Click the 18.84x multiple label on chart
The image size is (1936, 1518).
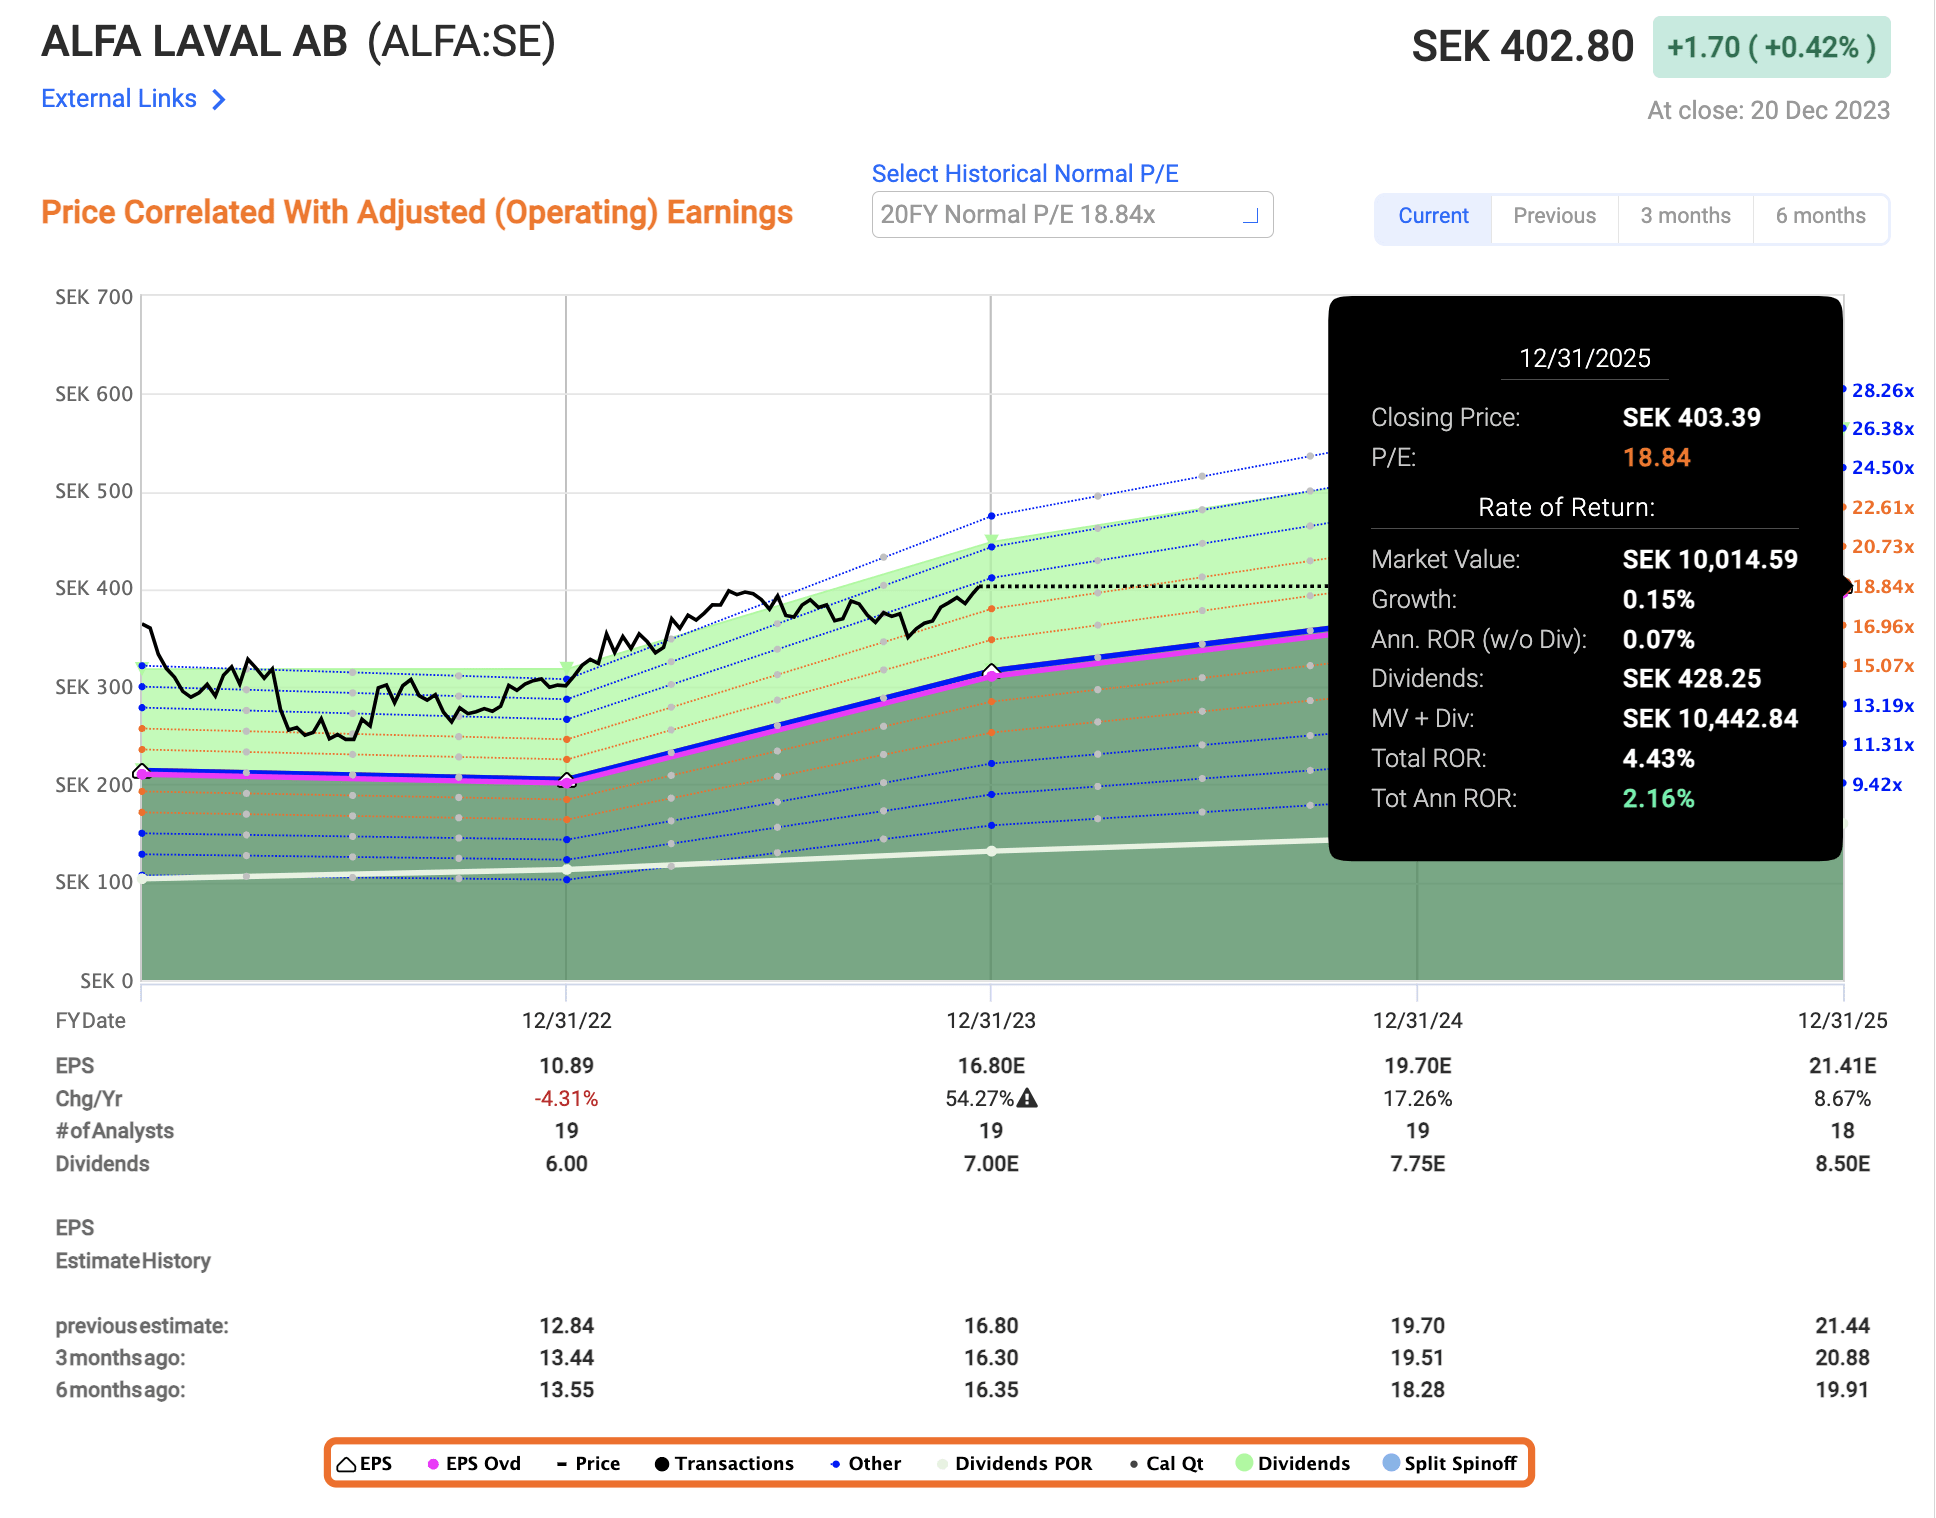(x=1884, y=587)
